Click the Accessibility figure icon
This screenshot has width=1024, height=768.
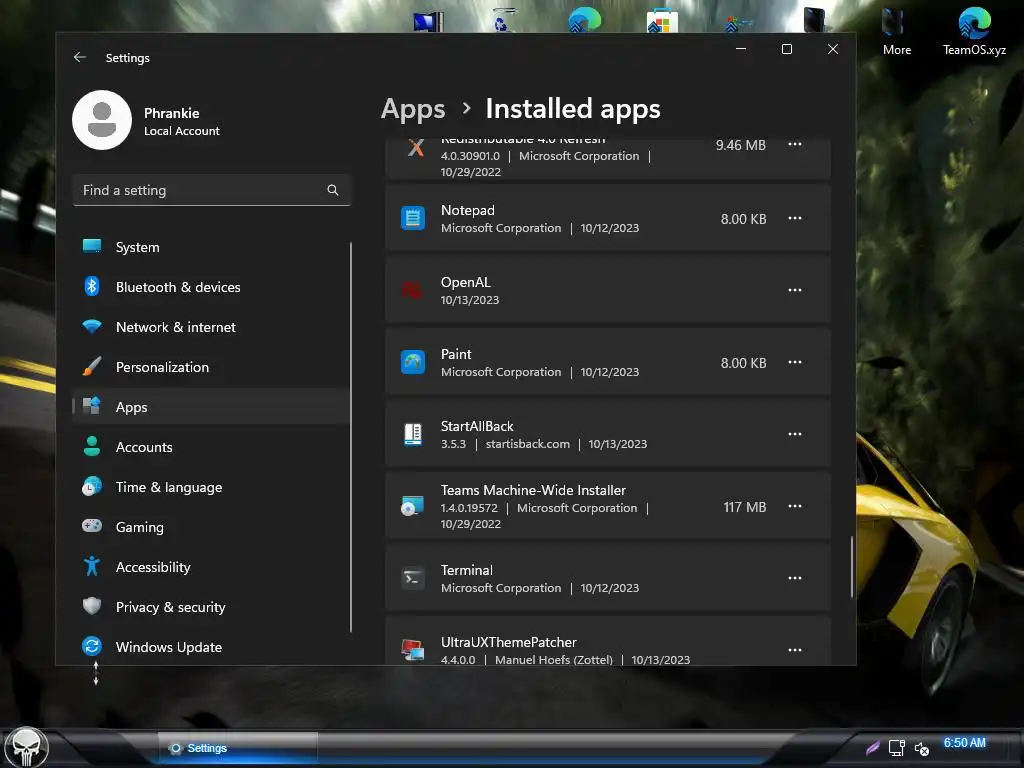pos(92,566)
